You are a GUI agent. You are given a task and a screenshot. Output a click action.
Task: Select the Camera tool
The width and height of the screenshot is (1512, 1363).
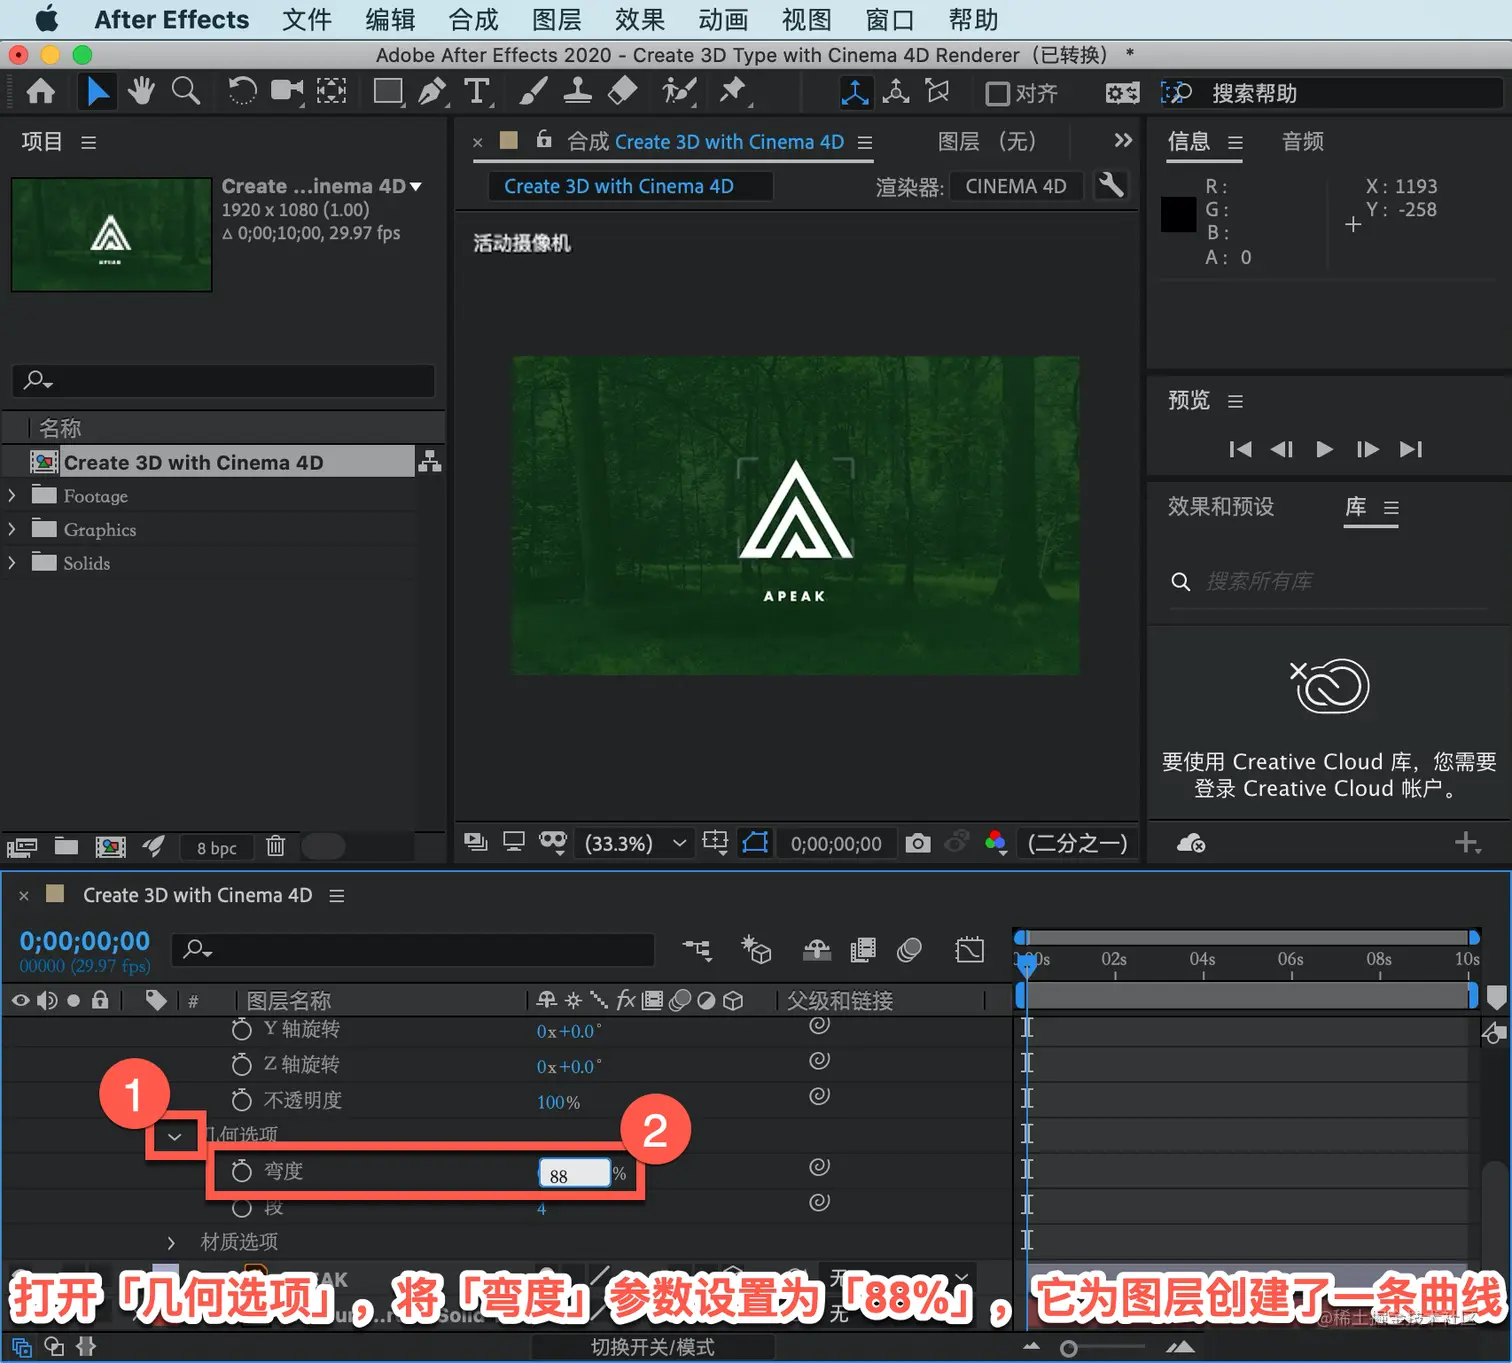pos(287,92)
